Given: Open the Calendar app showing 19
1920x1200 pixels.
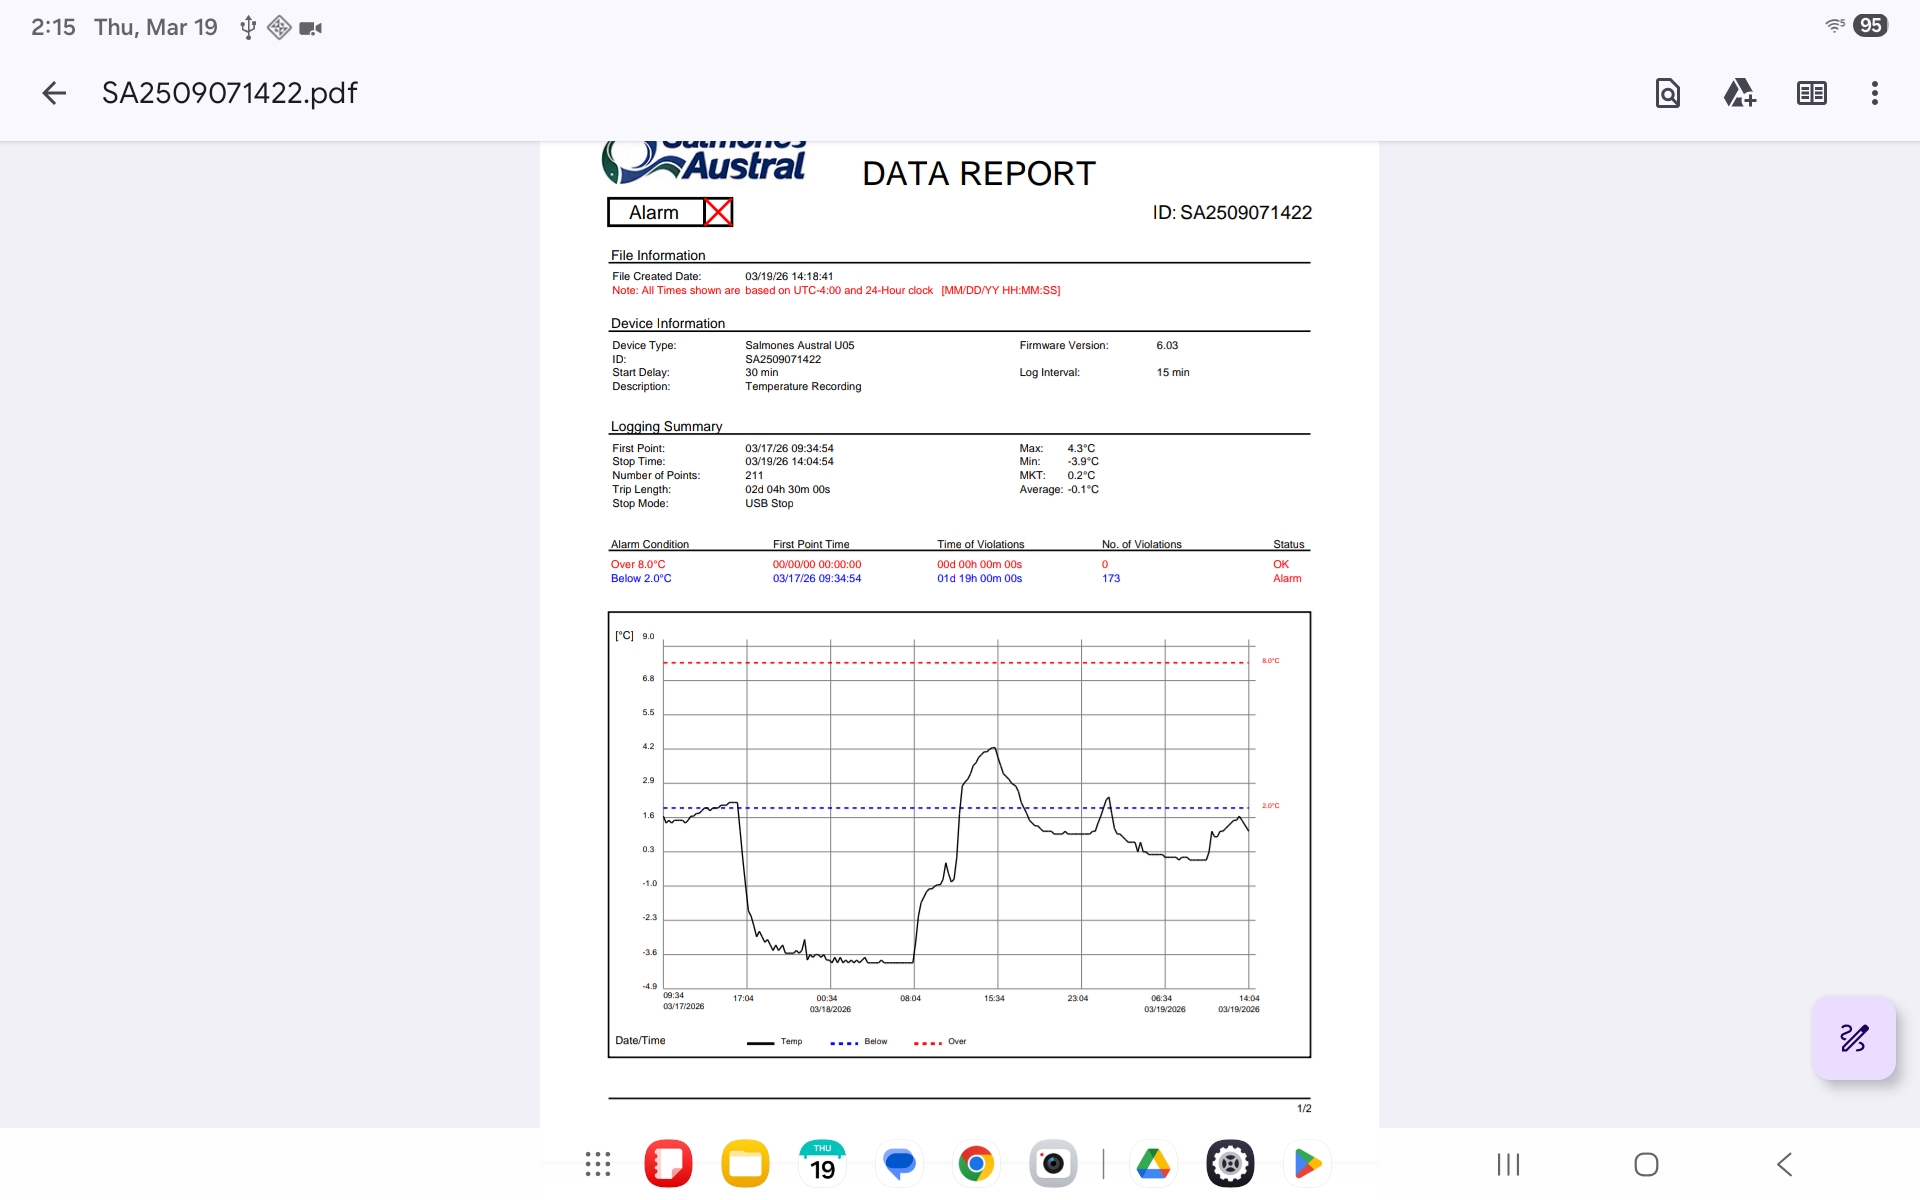Looking at the screenshot, I should 822,1164.
